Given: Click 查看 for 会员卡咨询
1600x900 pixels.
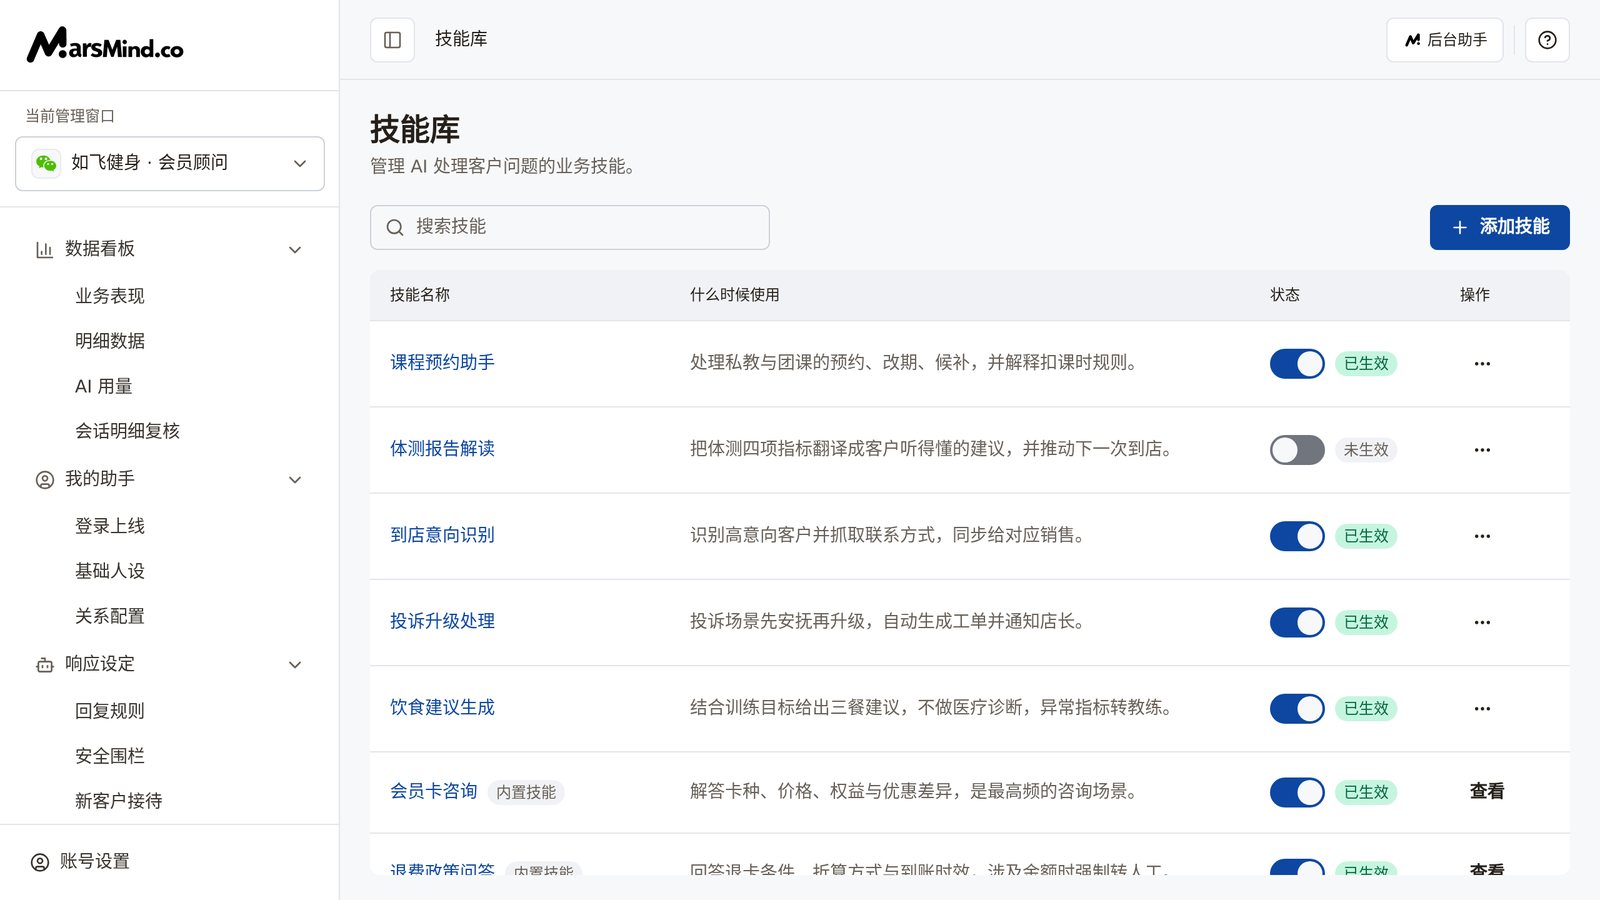Looking at the screenshot, I should pyautogui.click(x=1487, y=791).
